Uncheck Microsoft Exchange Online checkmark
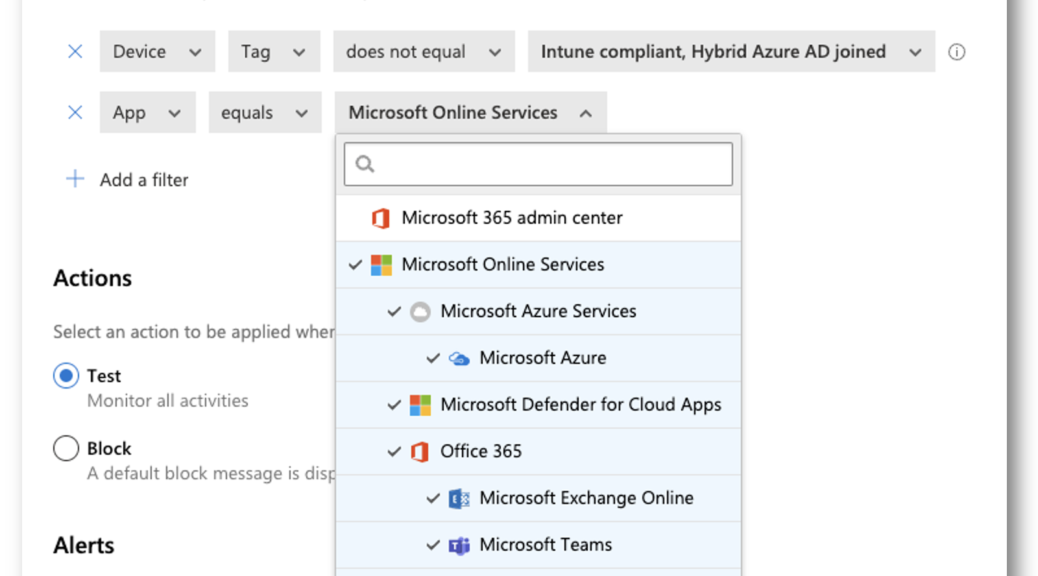 coord(434,498)
